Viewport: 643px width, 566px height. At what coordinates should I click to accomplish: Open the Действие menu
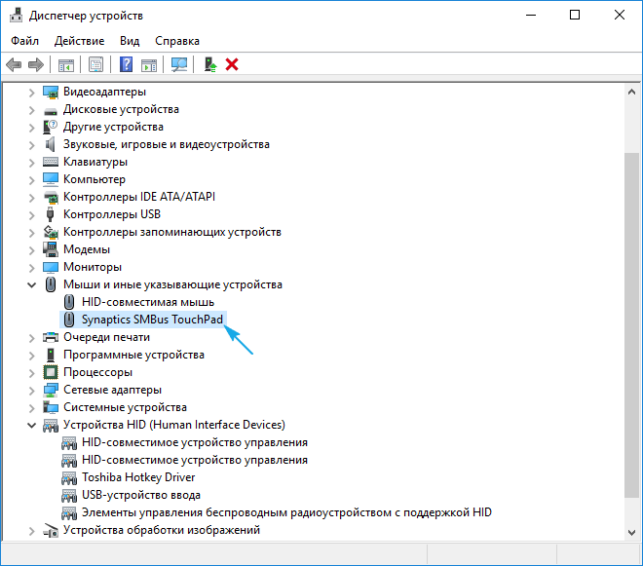click(79, 41)
